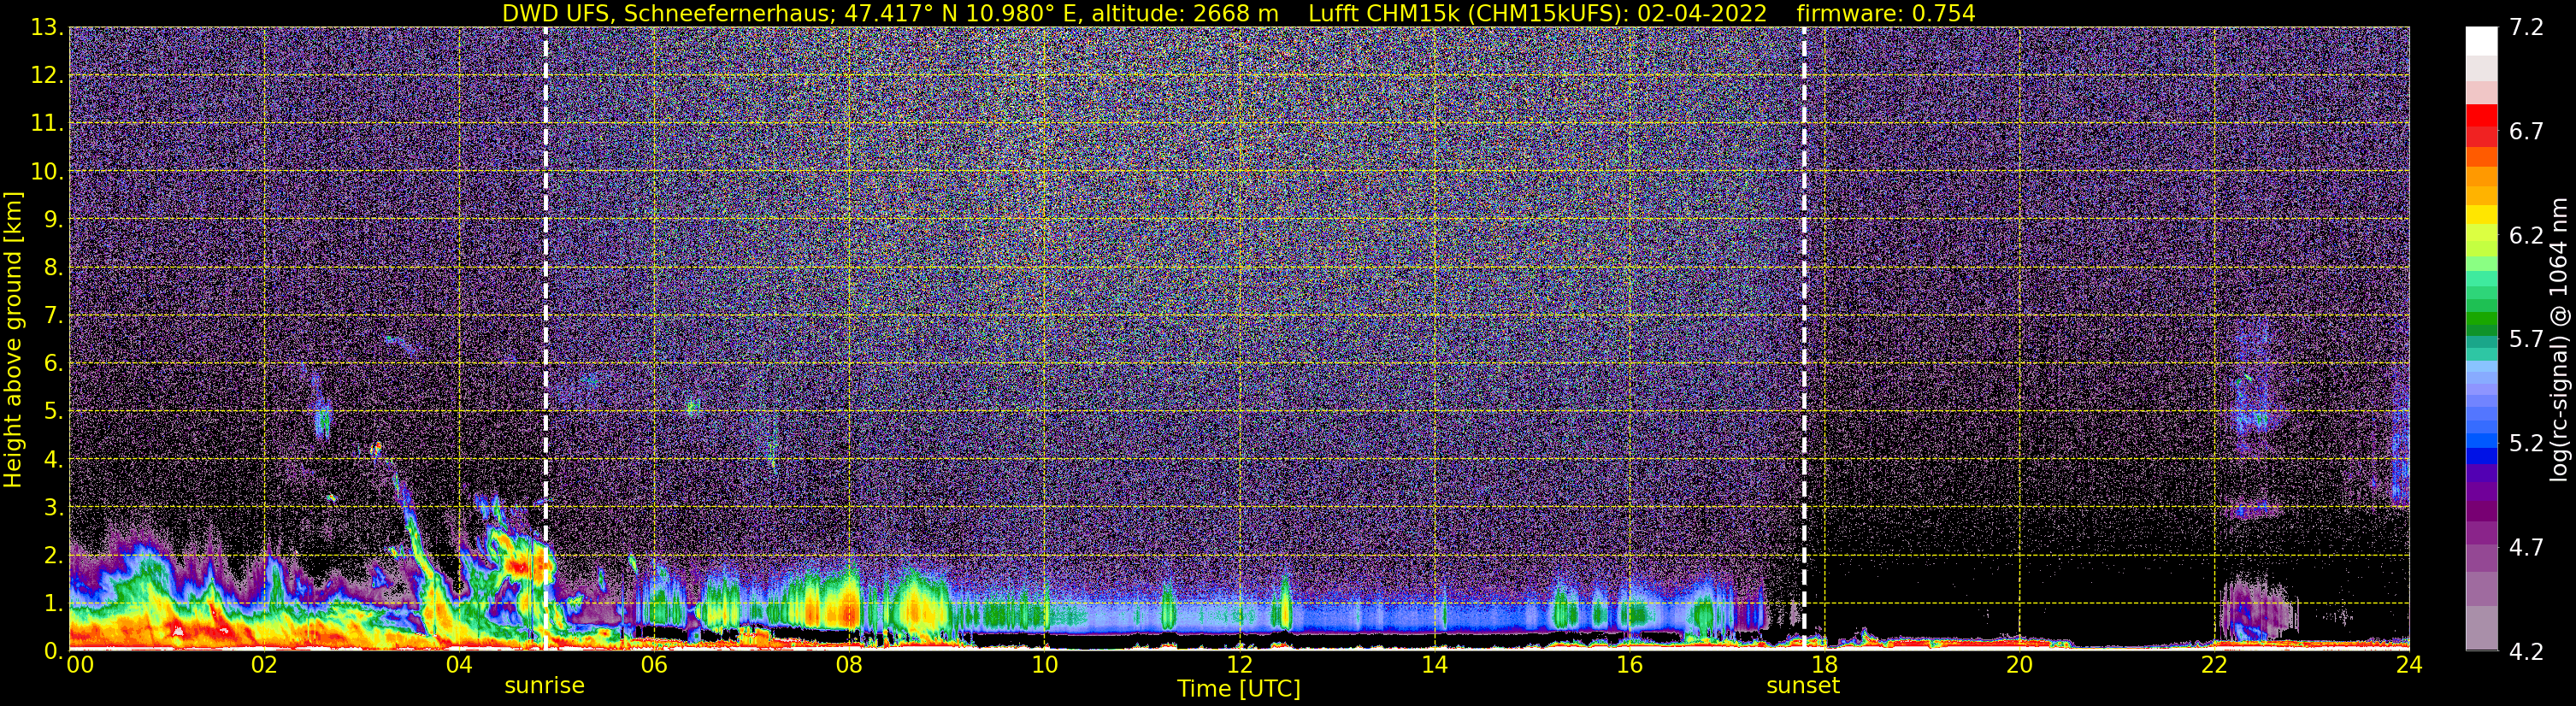Click the '9.' height axis tick label
This screenshot has height=706, width=2576.
tap(54, 219)
